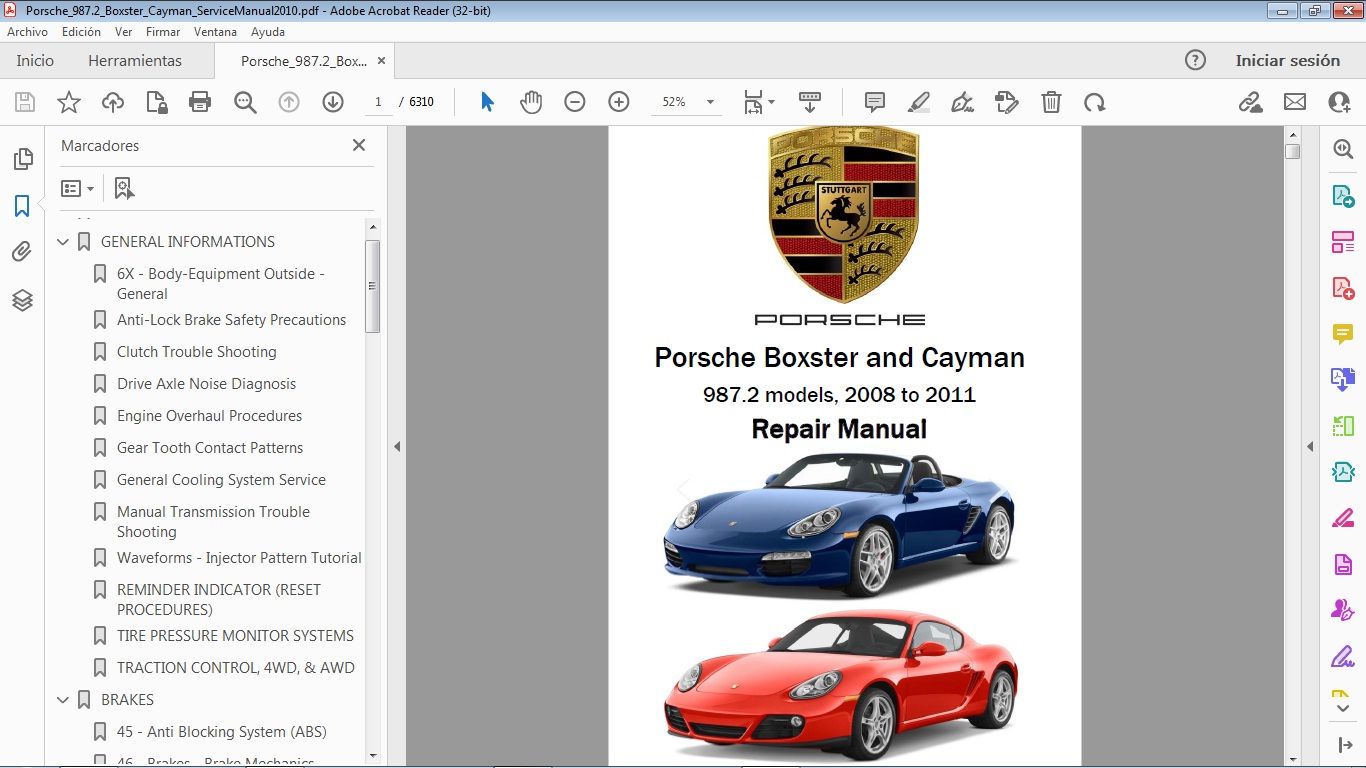The width and height of the screenshot is (1366, 768).
Task: Toggle the Page thumbnails panel
Action: point(22,159)
